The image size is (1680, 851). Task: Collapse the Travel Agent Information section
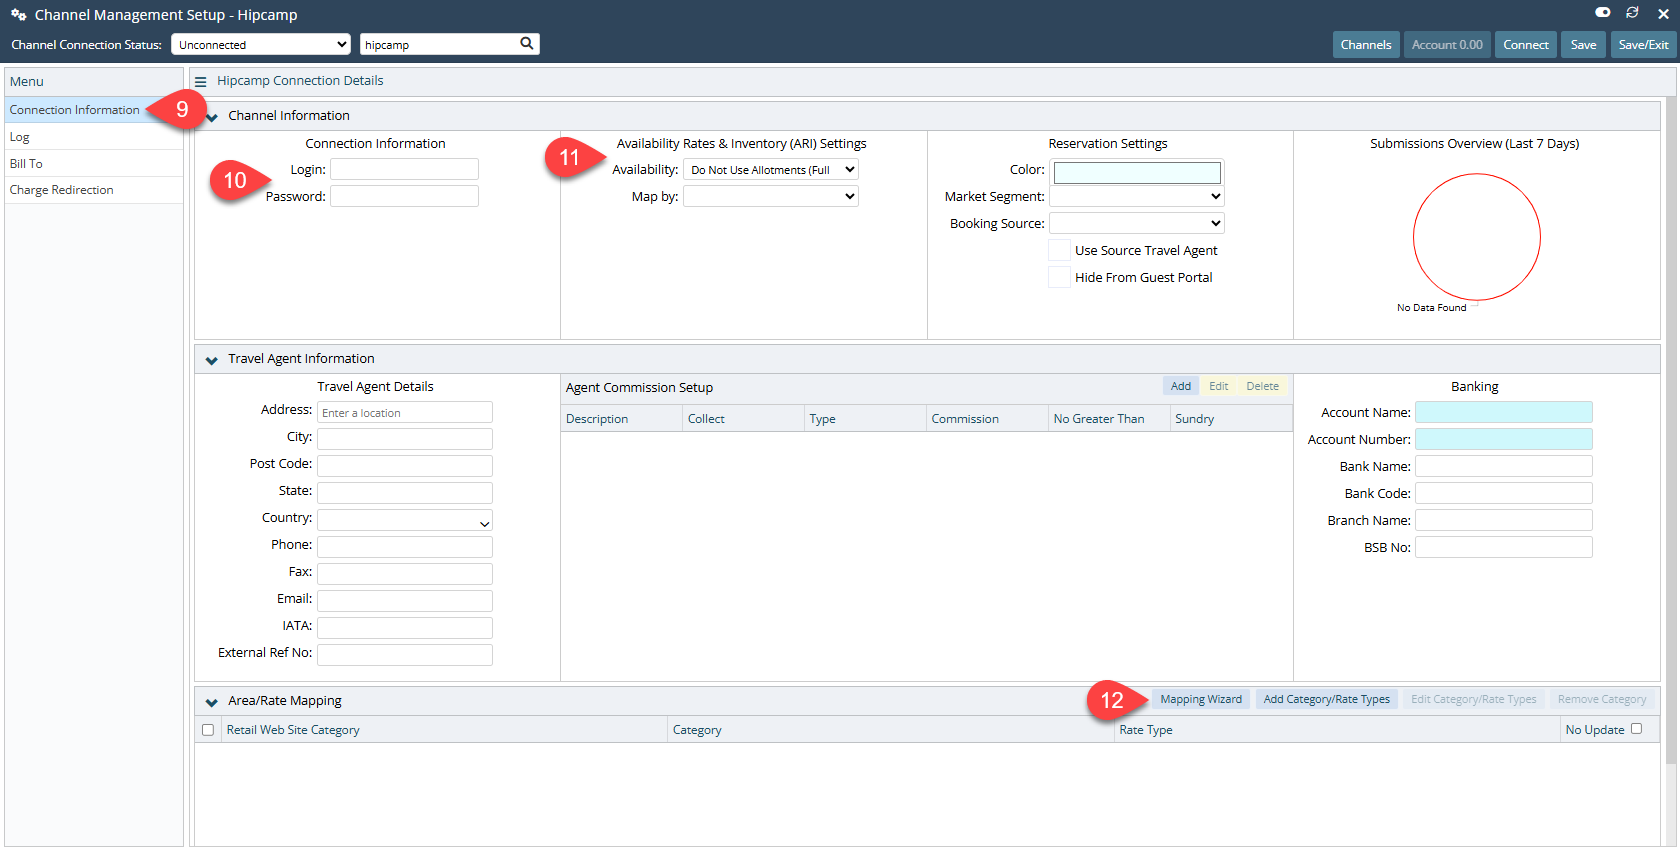point(212,360)
